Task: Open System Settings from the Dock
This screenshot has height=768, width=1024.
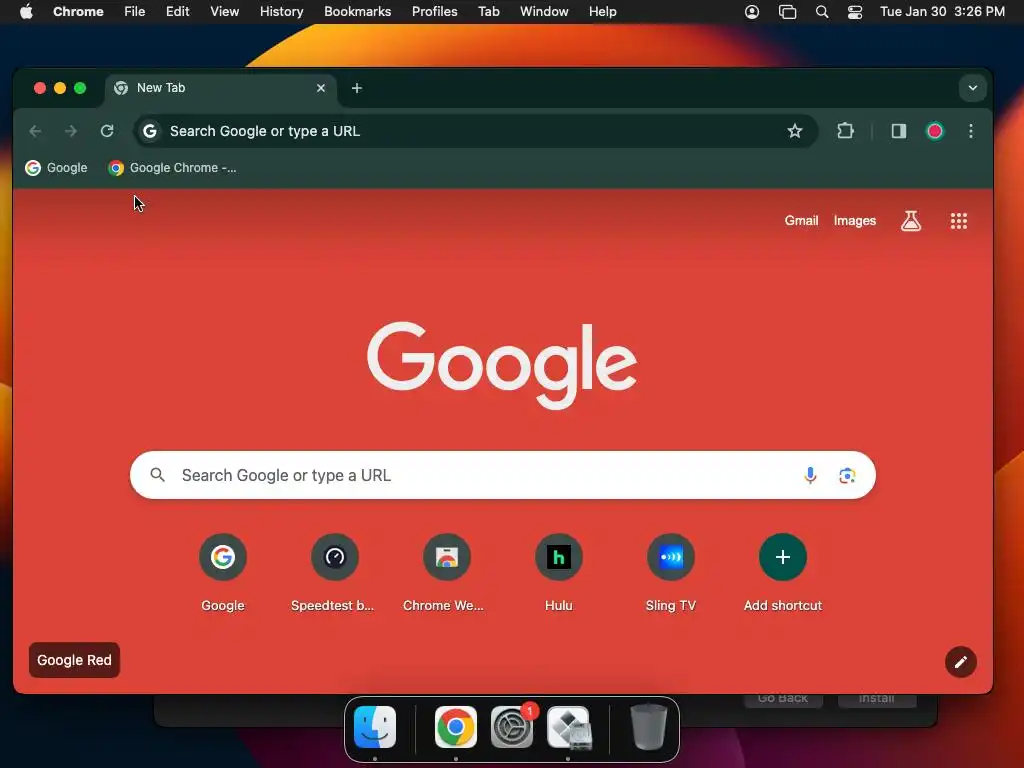Action: [512, 727]
